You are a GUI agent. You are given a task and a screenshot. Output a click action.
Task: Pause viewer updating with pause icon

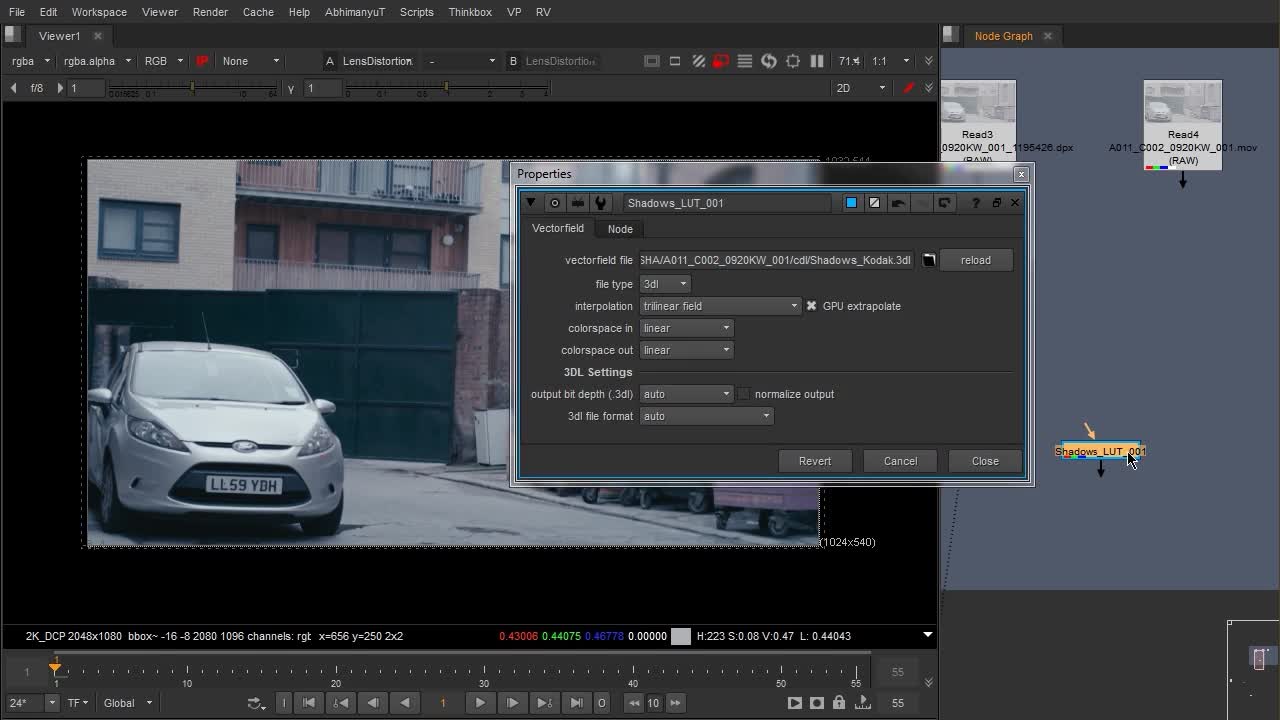point(817,61)
